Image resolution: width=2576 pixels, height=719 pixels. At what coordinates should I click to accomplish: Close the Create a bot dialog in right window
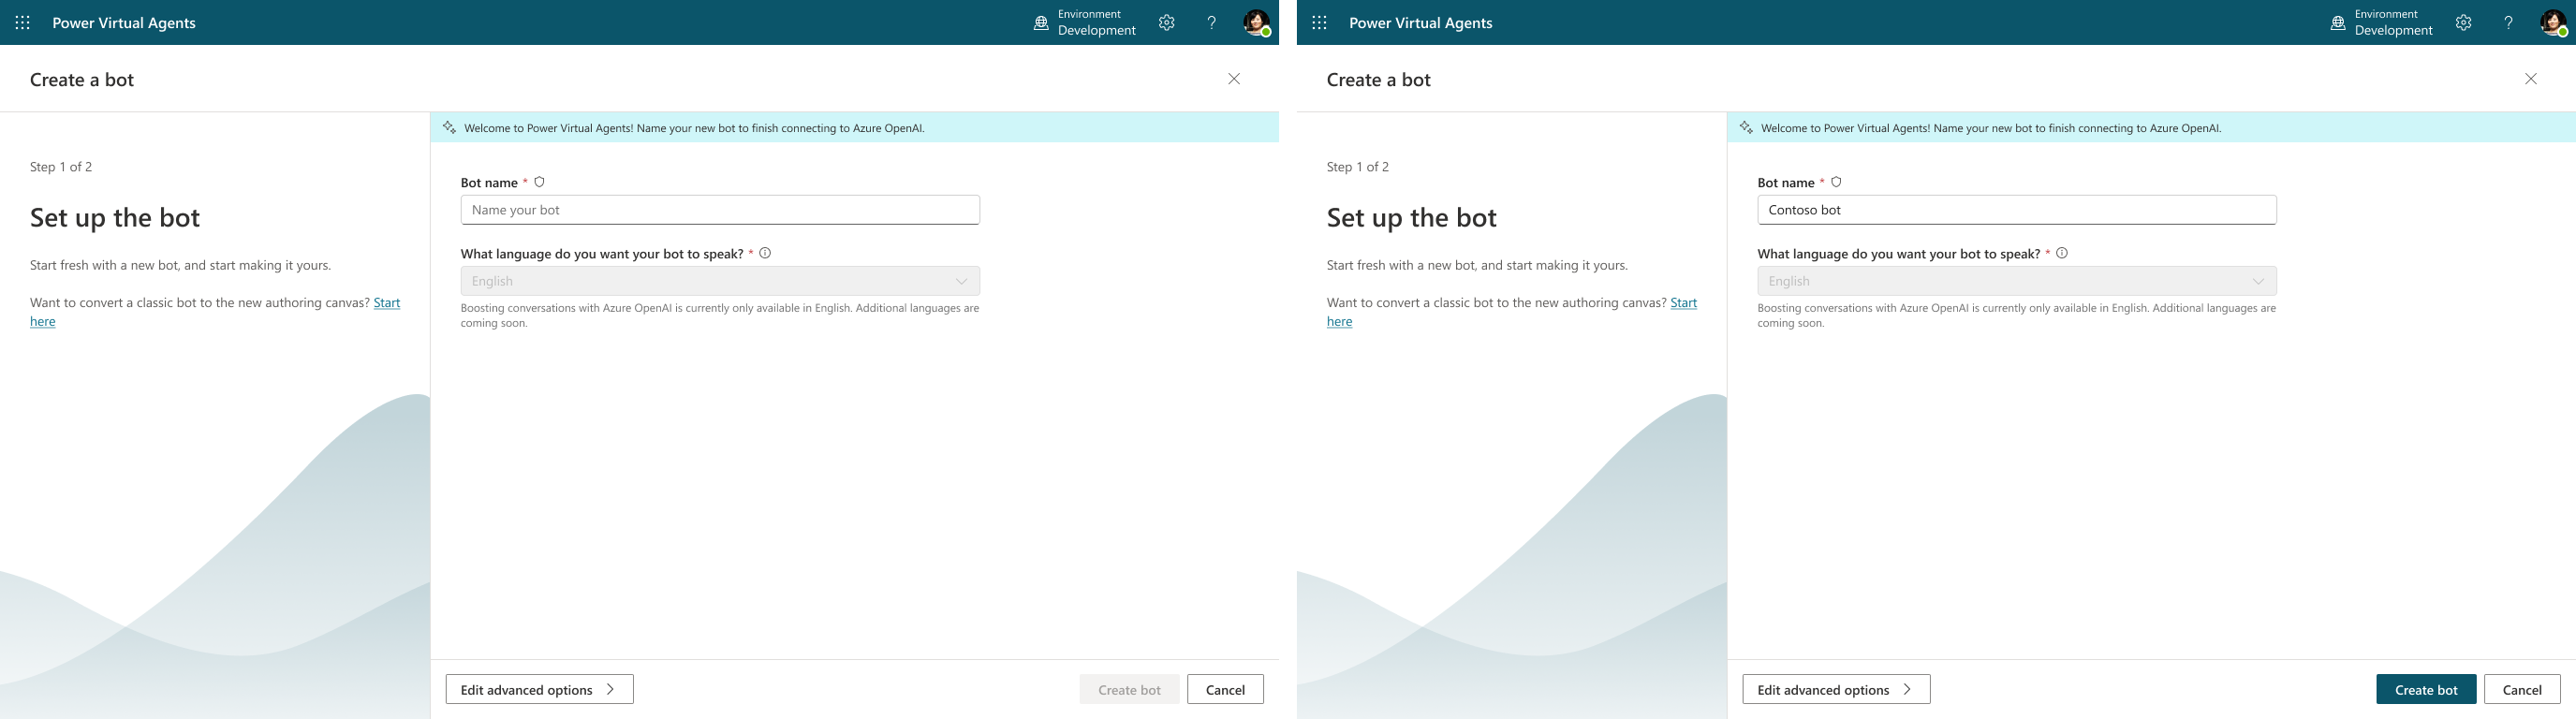pyautogui.click(x=2530, y=79)
